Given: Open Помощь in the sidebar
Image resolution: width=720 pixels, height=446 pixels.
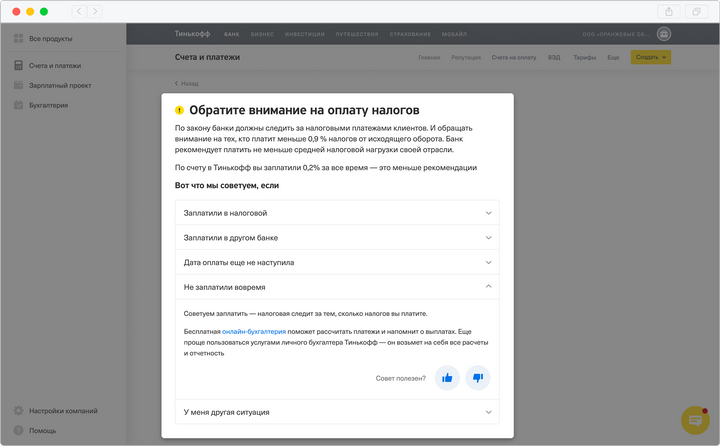Looking at the screenshot, I should [42, 430].
